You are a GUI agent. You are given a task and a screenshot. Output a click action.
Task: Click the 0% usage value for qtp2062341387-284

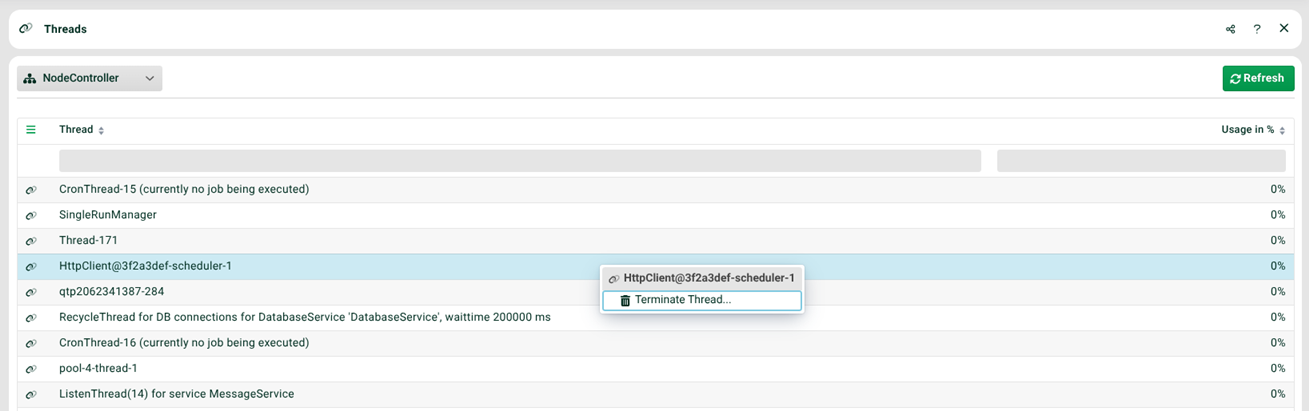(1277, 292)
